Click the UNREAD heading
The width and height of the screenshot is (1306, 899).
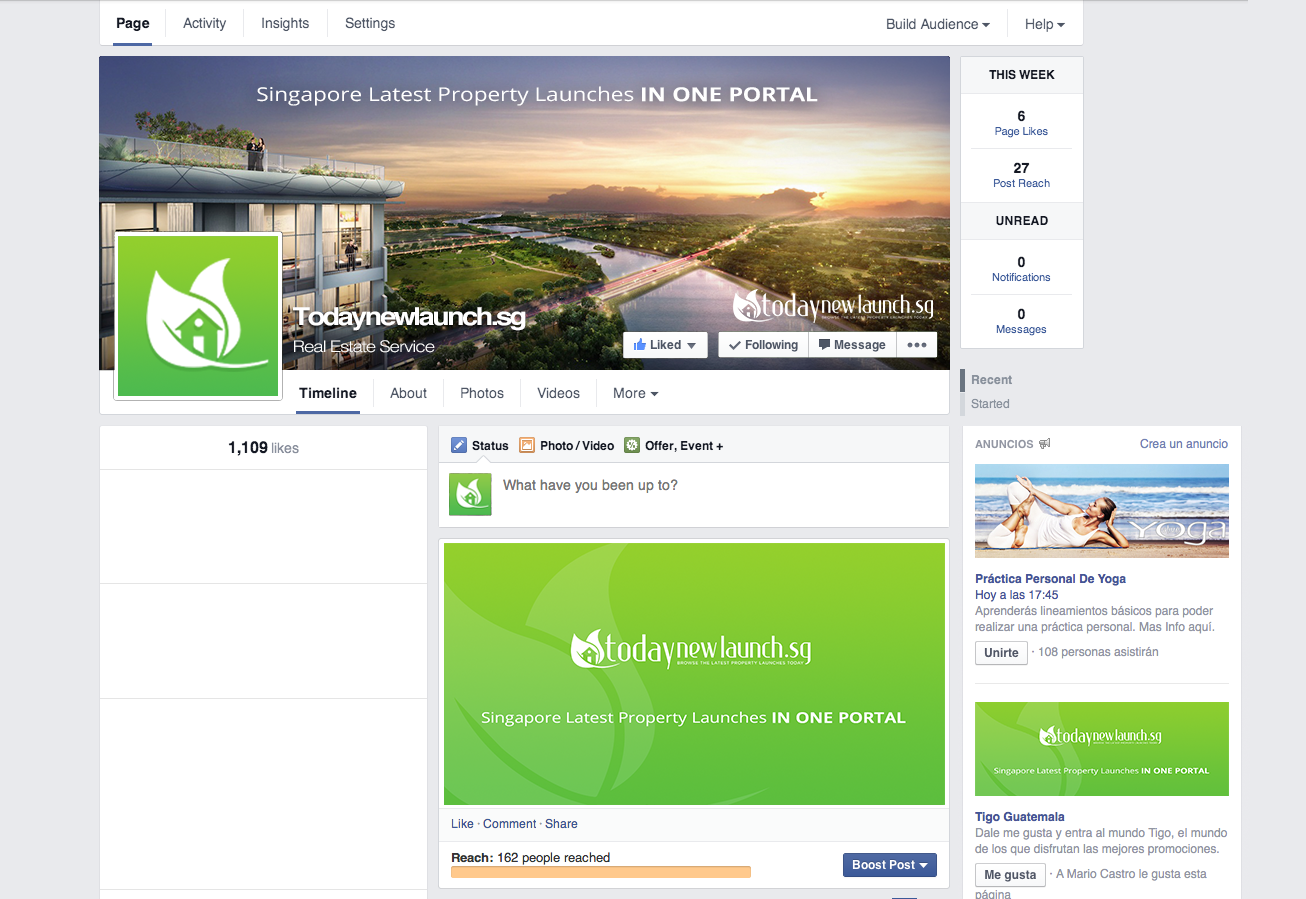(x=1022, y=221)
